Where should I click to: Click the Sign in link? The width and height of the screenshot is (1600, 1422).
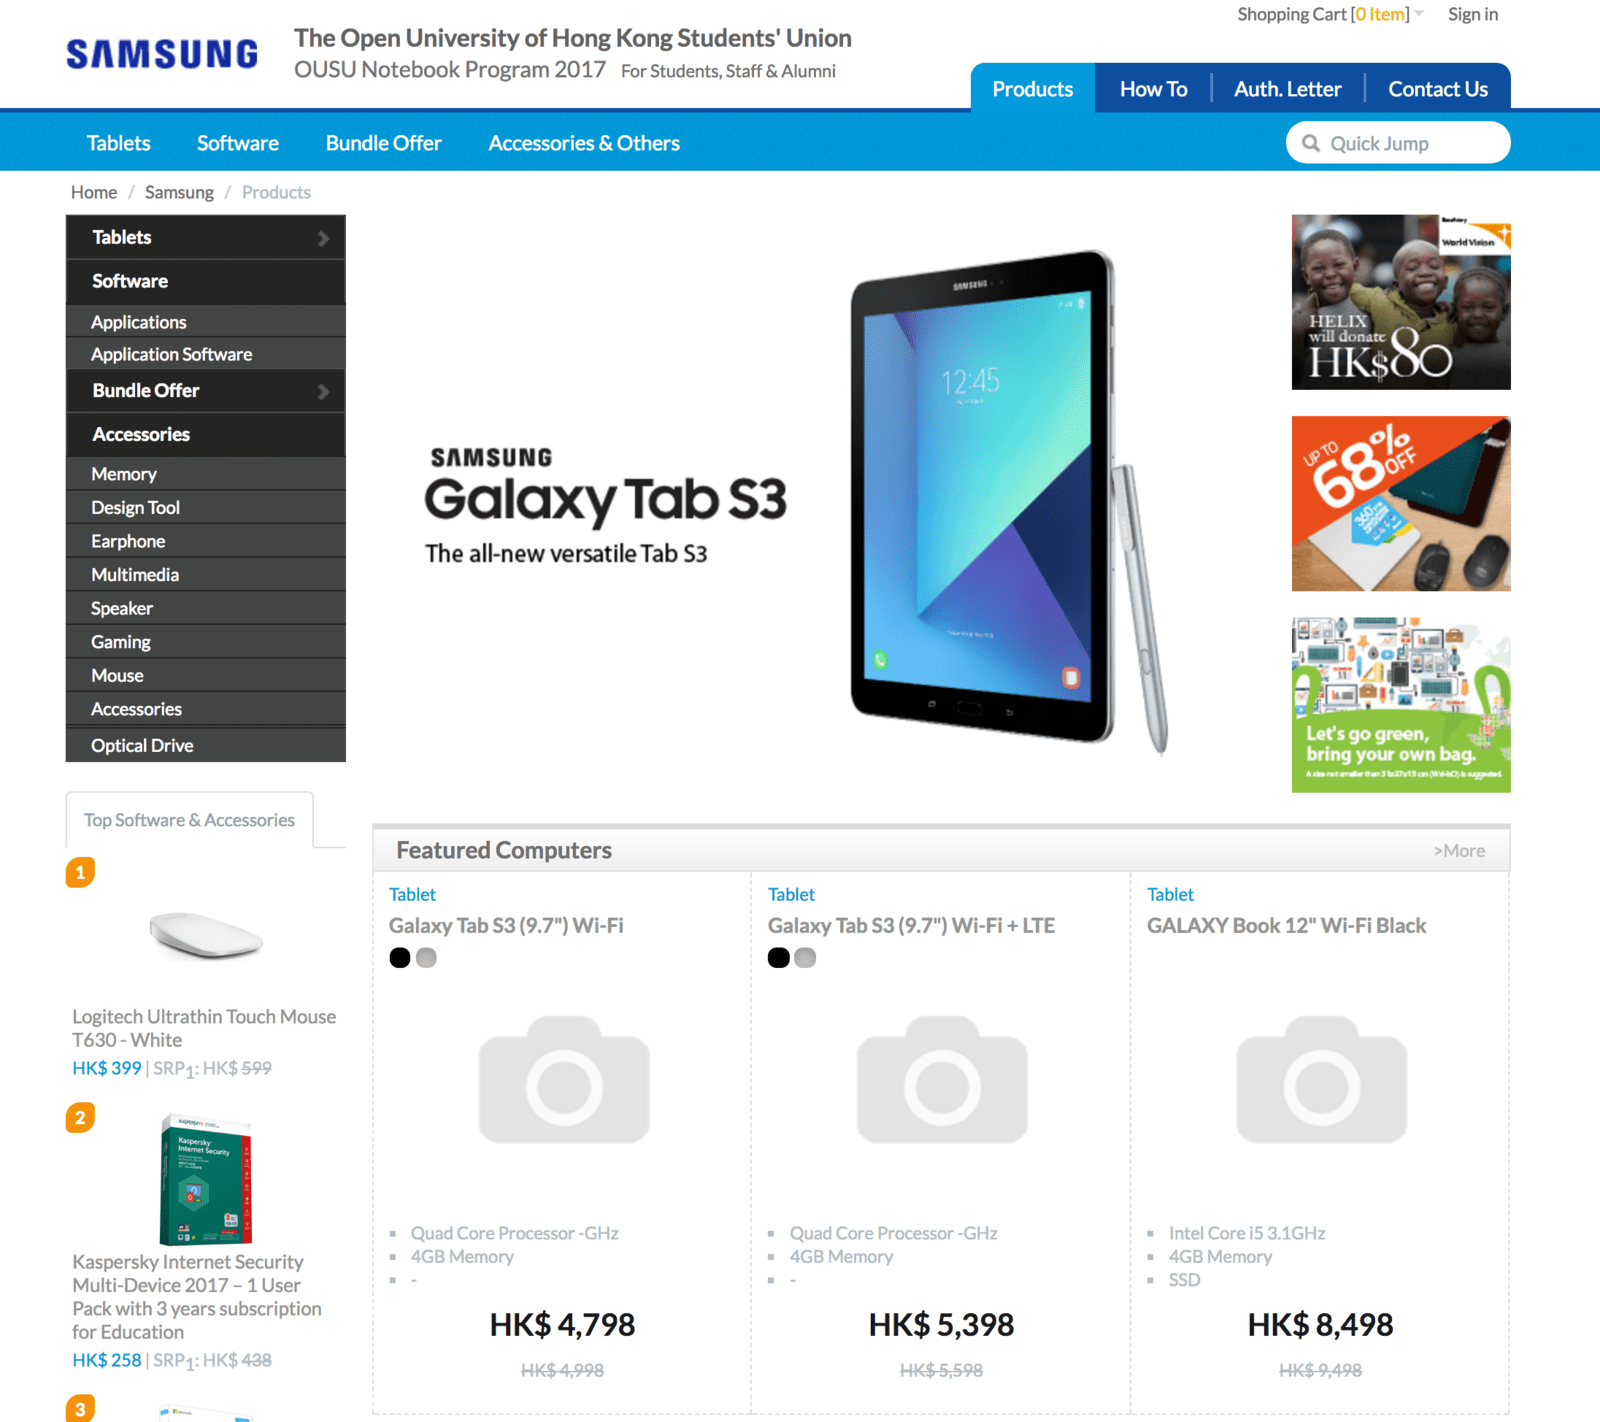click(1473, 14)
